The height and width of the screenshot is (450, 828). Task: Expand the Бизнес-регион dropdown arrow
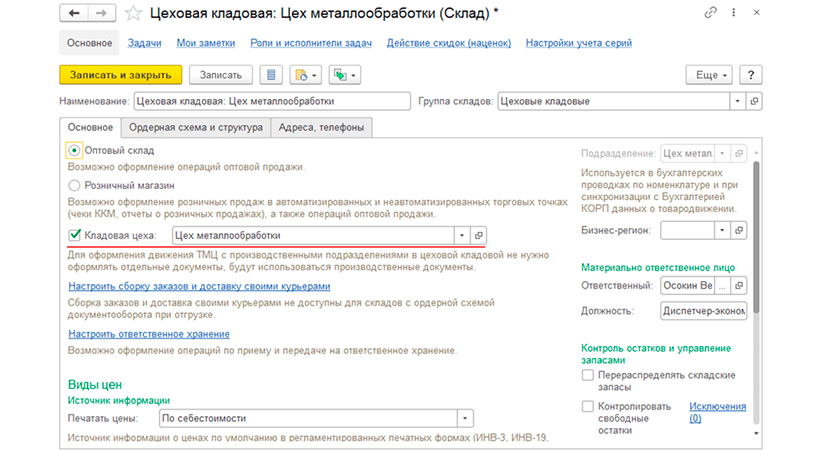click(x=722, y=230)
